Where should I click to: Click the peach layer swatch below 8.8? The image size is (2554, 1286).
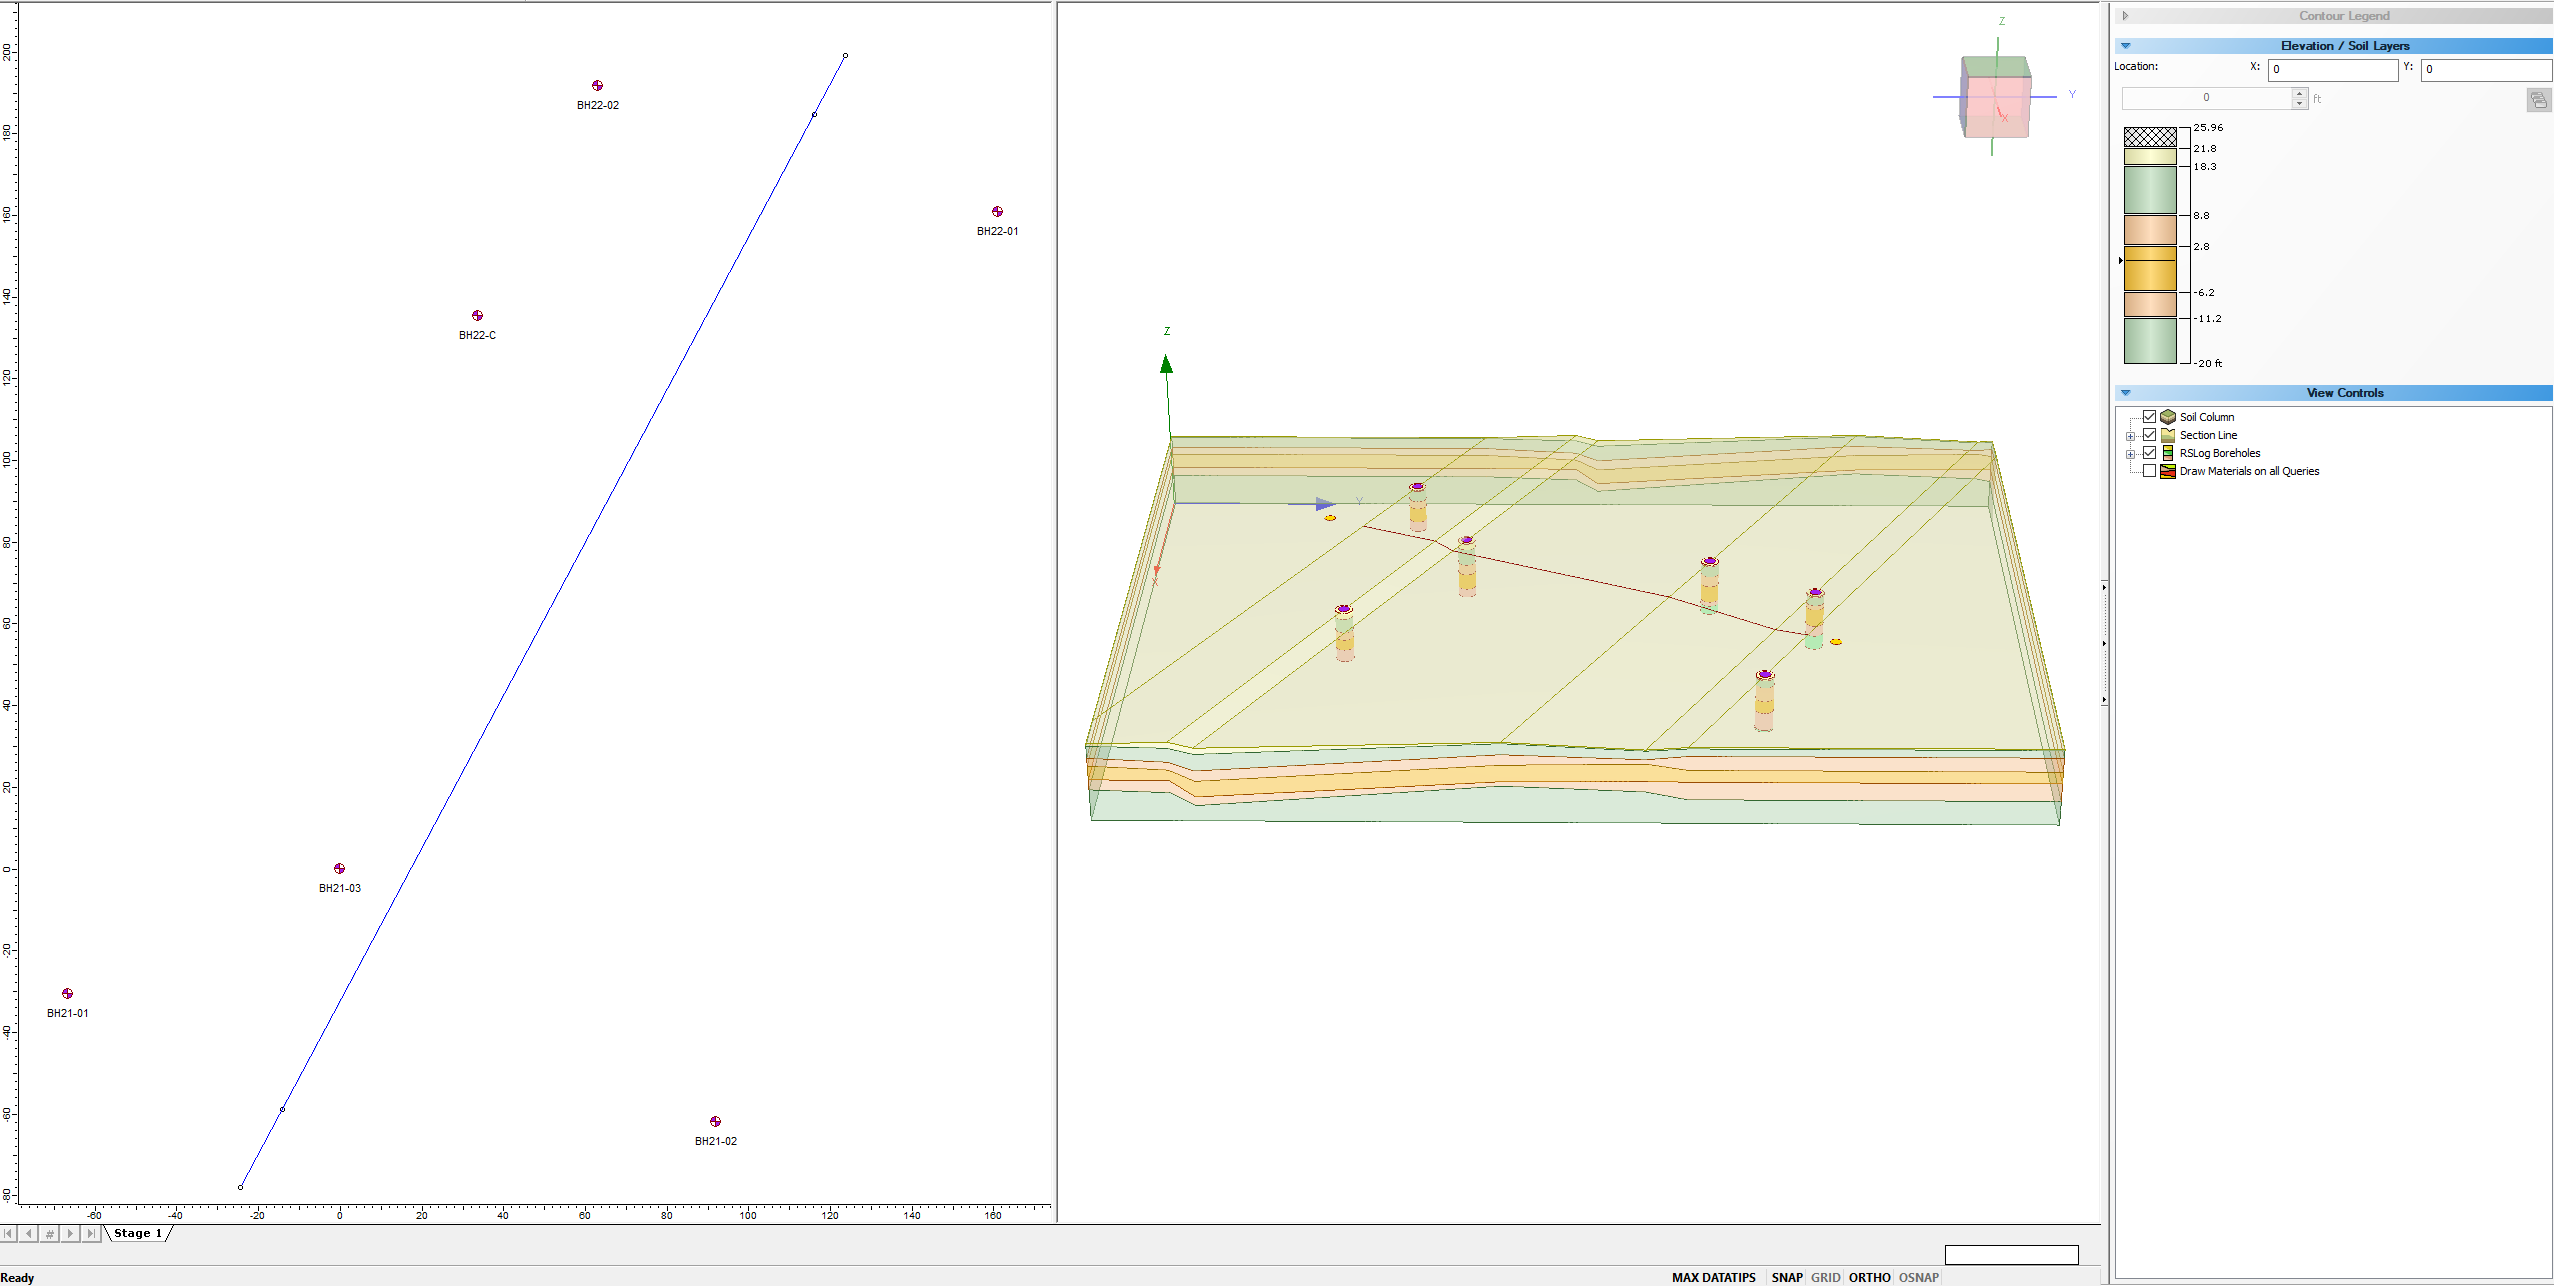coord(2150,230)
